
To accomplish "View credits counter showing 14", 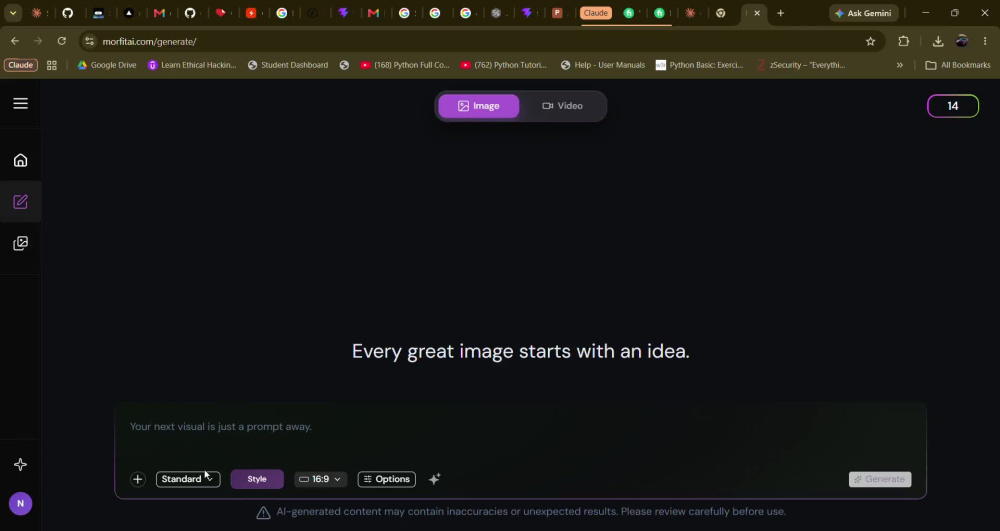I will coord(953,106).
